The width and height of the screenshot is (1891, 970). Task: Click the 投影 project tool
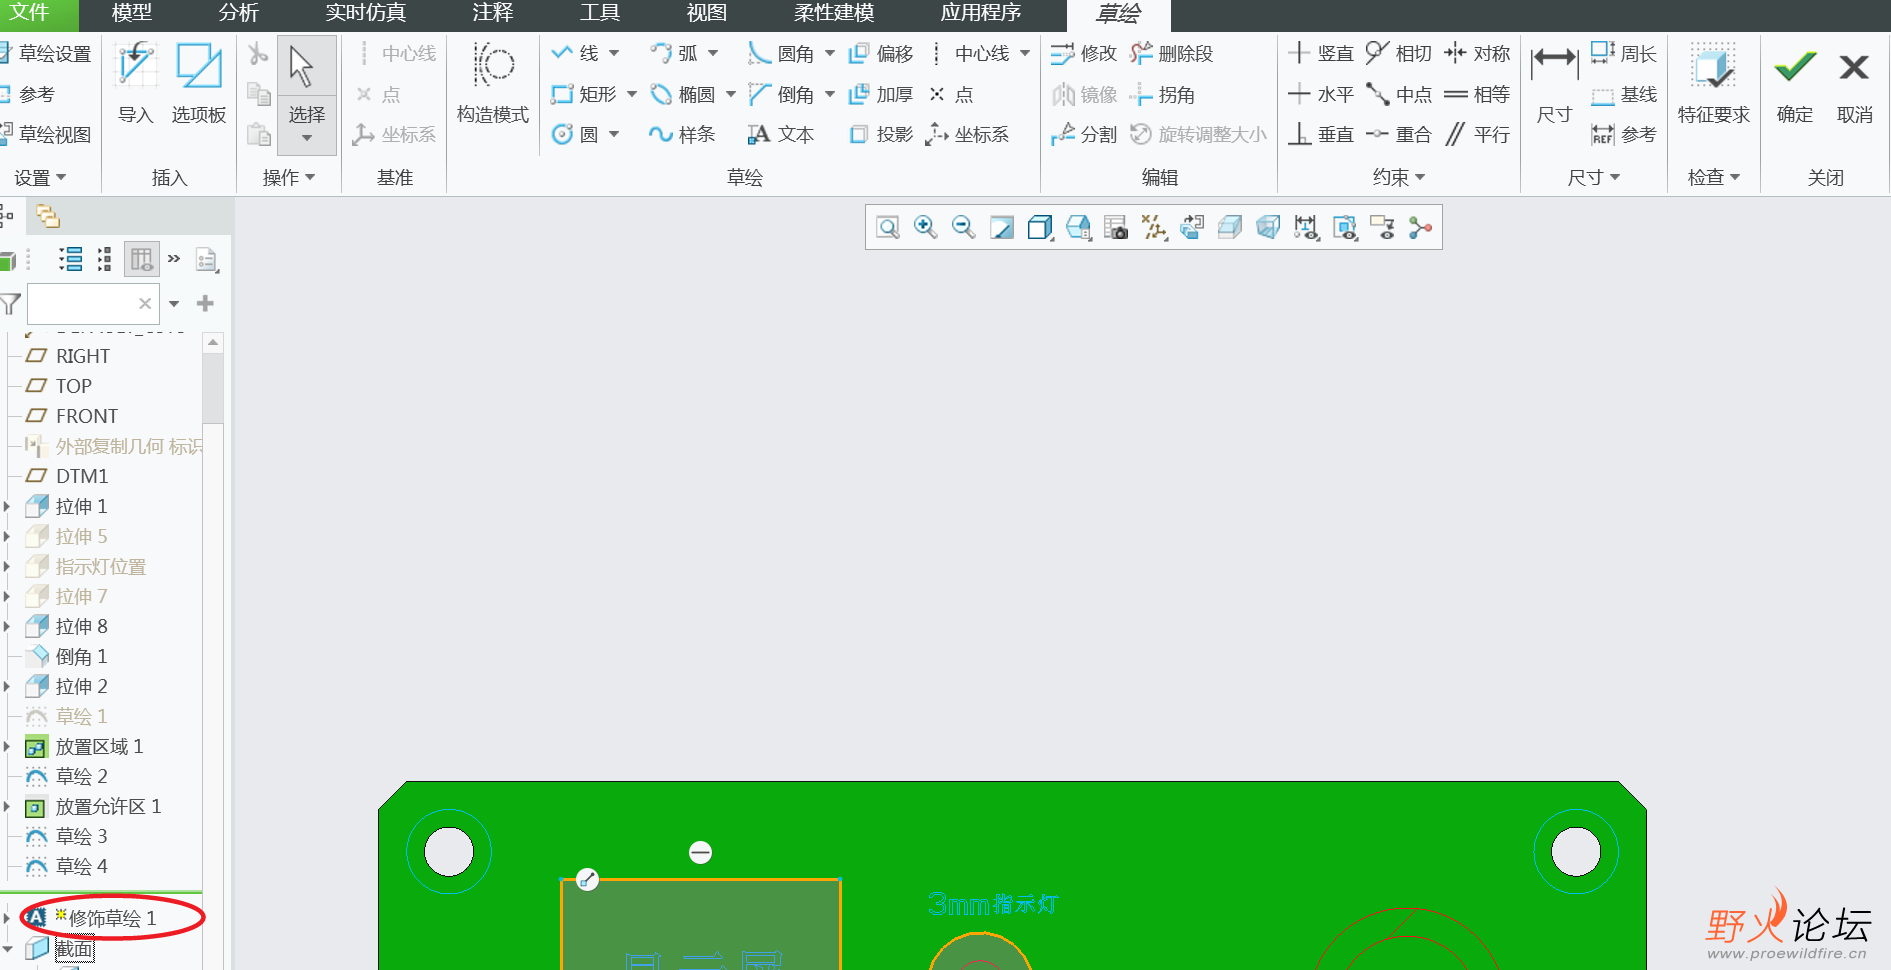[881, 134]
